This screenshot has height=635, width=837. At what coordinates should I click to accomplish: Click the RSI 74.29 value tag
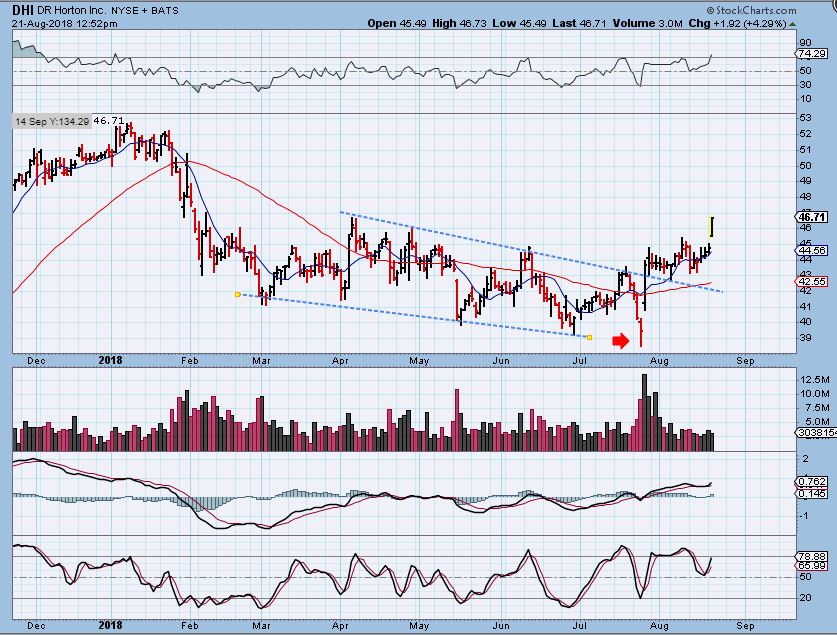pos(812,54)
